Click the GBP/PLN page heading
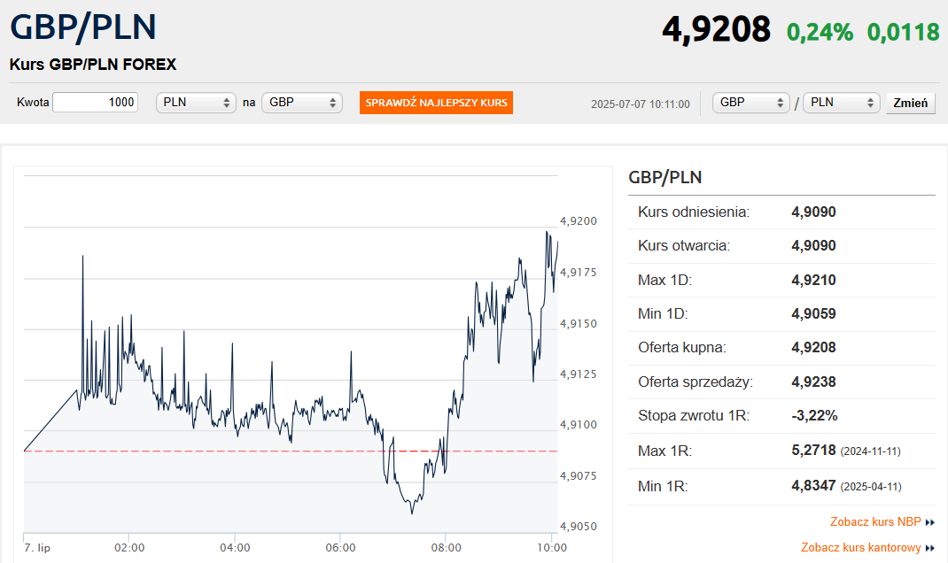The height and width of the screenshot is (563, 948). [83, 27]
